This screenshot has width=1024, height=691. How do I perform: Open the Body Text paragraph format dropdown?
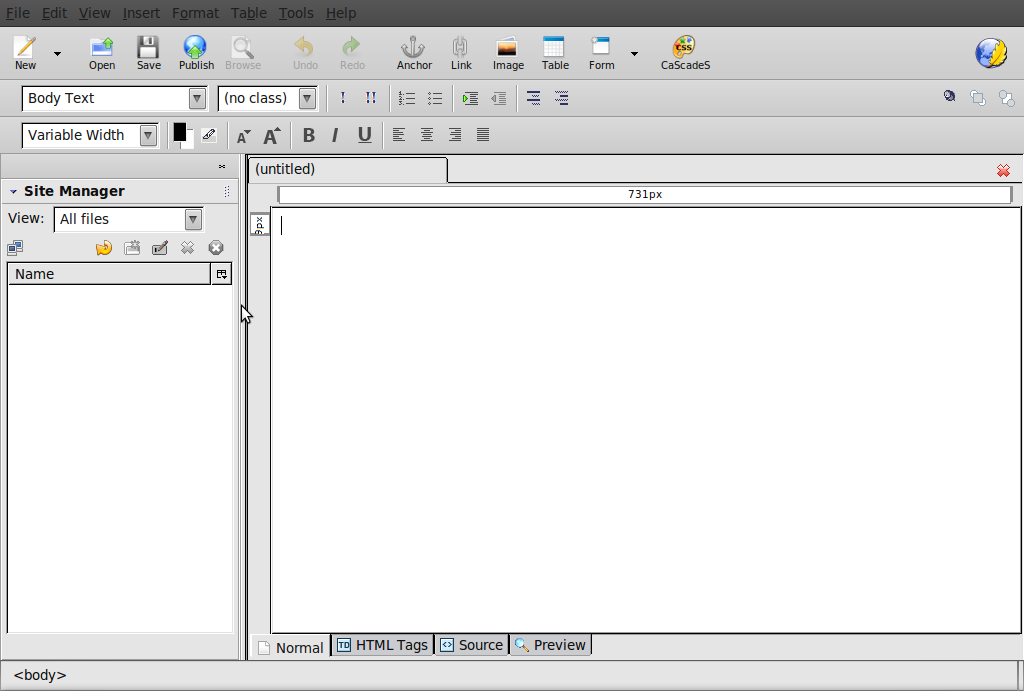pyautogui.click(x=114, y=98)
